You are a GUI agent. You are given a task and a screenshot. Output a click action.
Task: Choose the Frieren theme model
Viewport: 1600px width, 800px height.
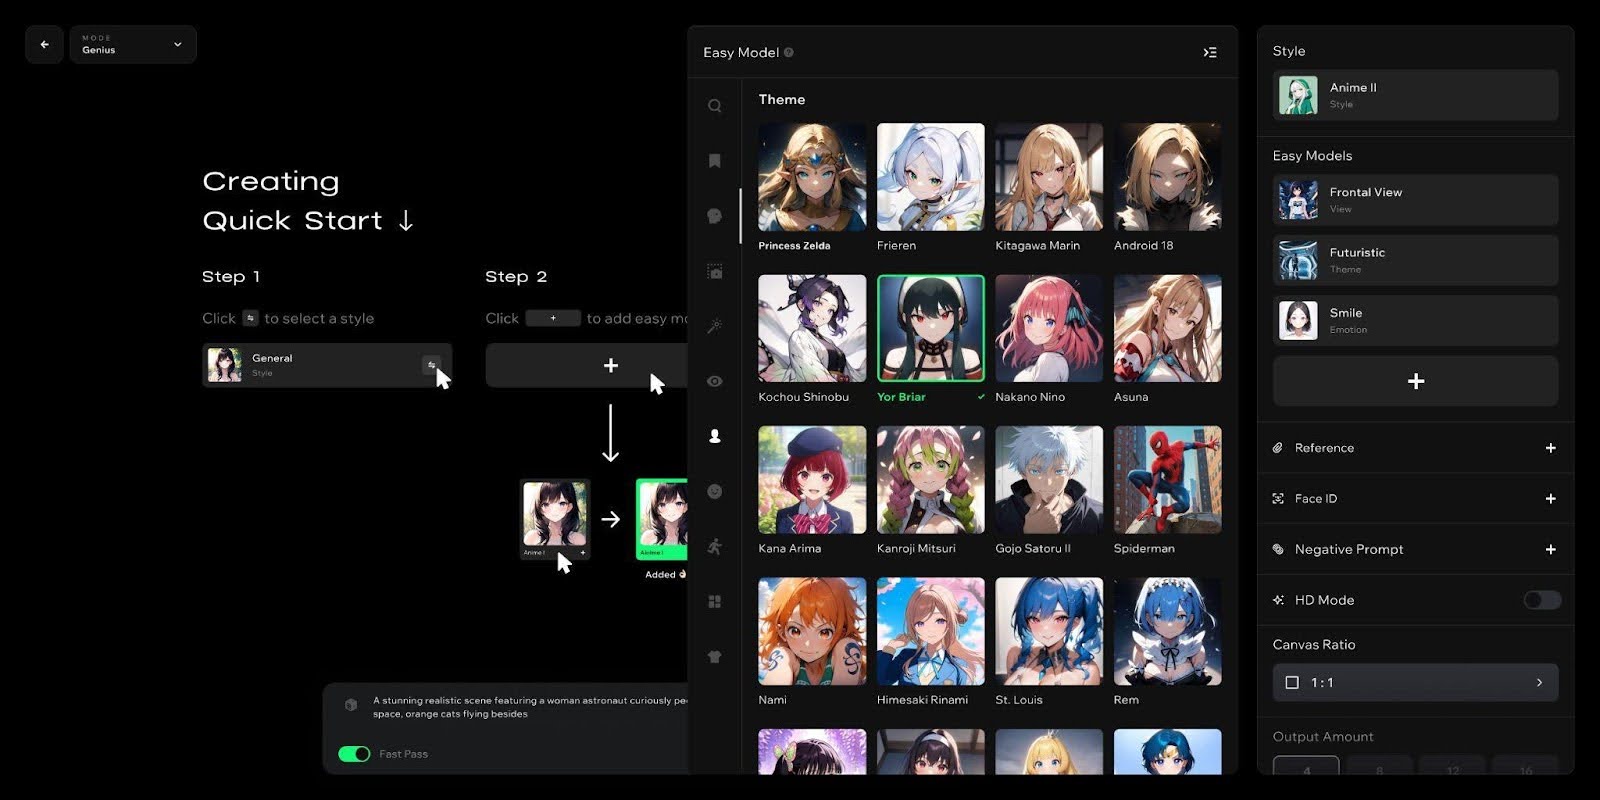pos(930,177)
